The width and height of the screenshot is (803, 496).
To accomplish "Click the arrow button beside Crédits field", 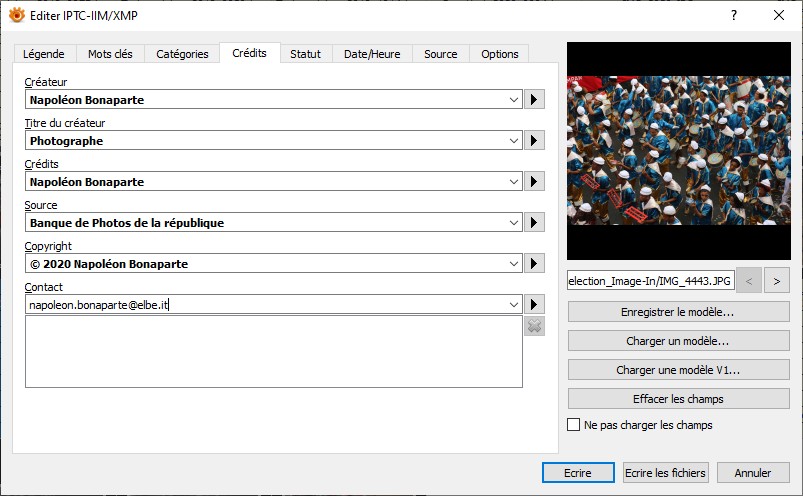I will coord(534,182).
